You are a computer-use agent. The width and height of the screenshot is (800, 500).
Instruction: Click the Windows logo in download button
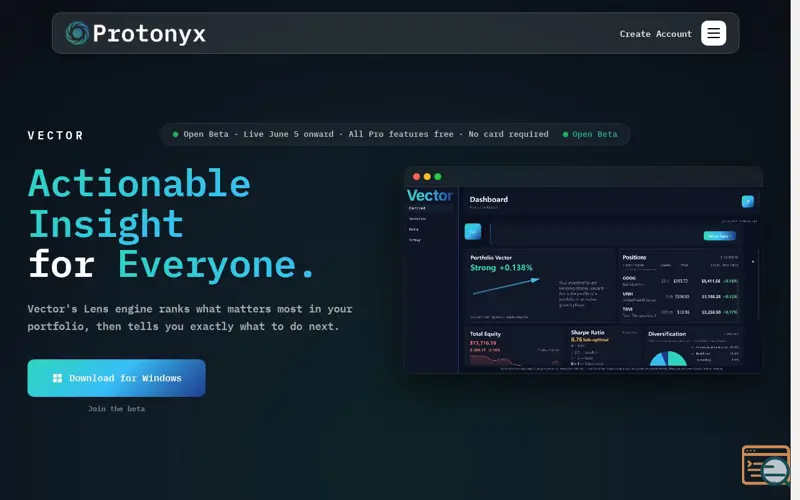click(57, 378)
